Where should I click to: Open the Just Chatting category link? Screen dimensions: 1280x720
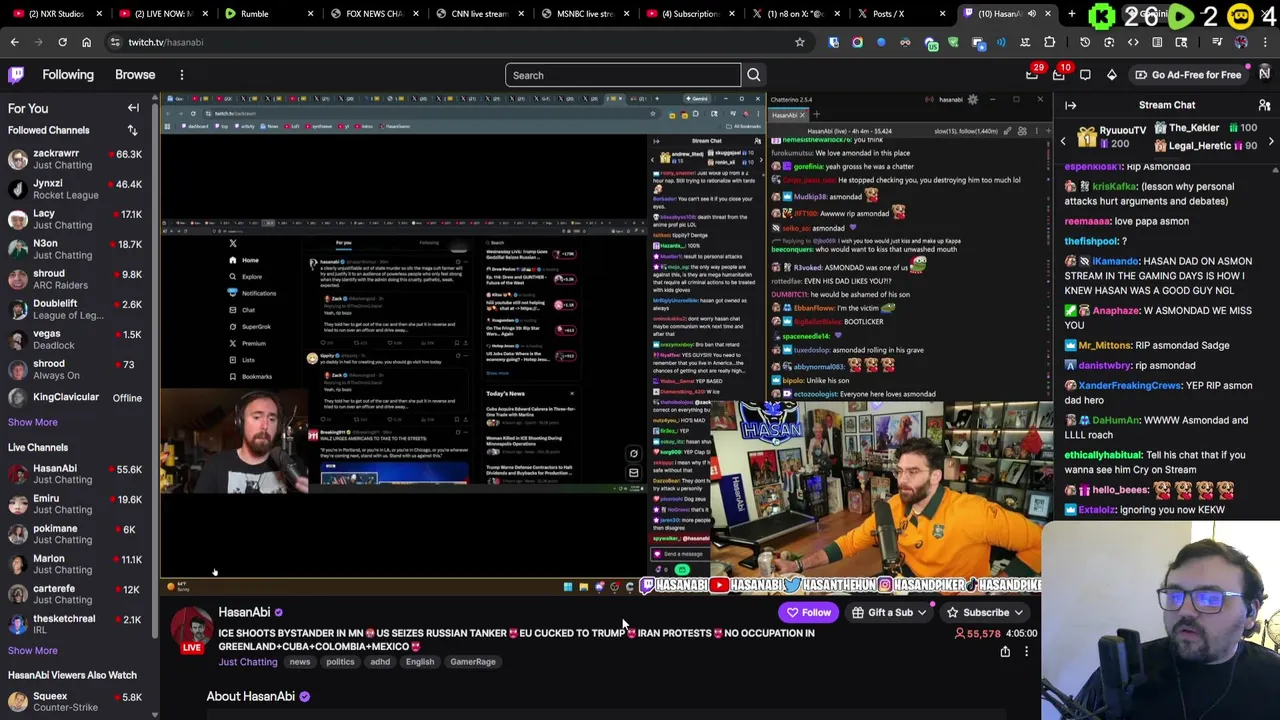[248, 662]
